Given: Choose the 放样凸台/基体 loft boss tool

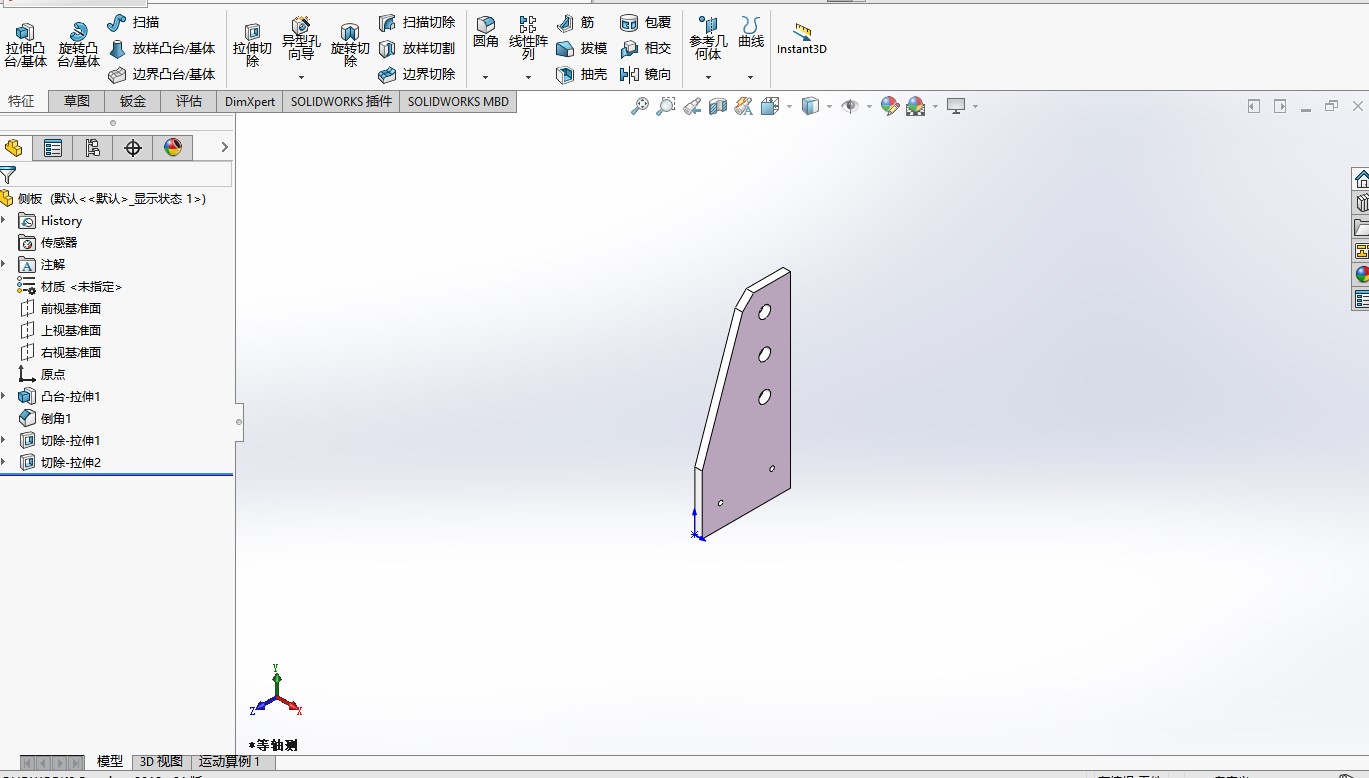Looking at the screenshot, I should point(161,48).
